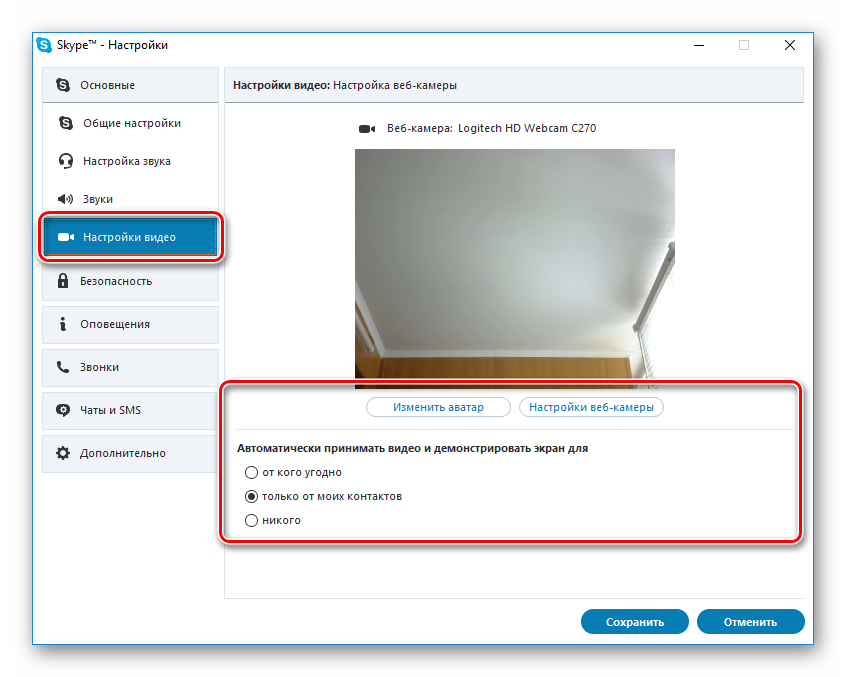The image size is (846, 677).
Task: Open Общие настройки page
Action: tap(131, 123)
